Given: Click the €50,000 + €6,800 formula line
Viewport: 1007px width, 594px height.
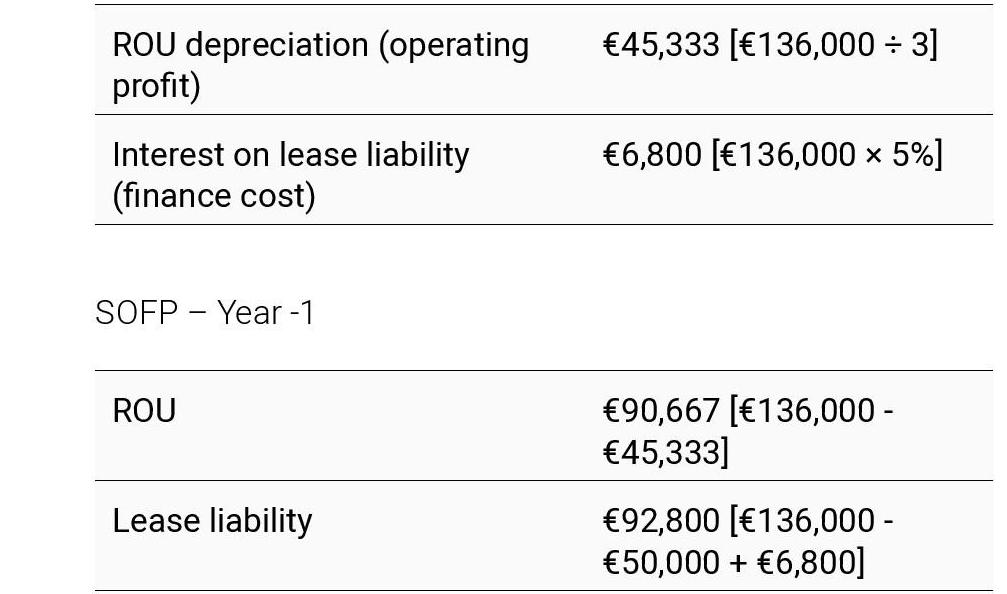Looking at the screenshot, I should tap(733, 562).
